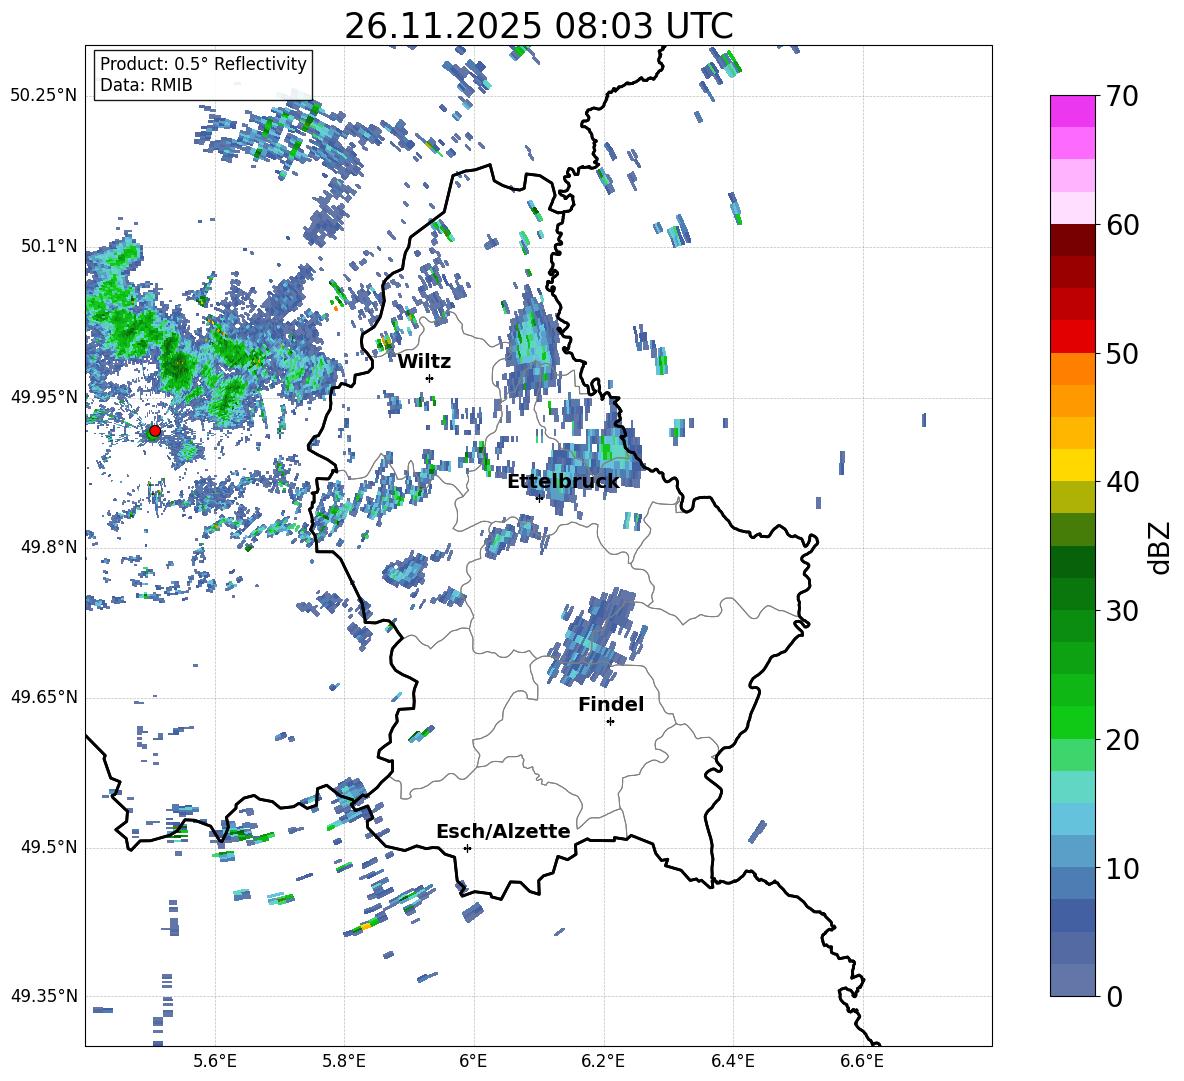This screenshot has height=1081, width=1184.
Task: Click the Data: RMIB text
Action: [146, 85]
